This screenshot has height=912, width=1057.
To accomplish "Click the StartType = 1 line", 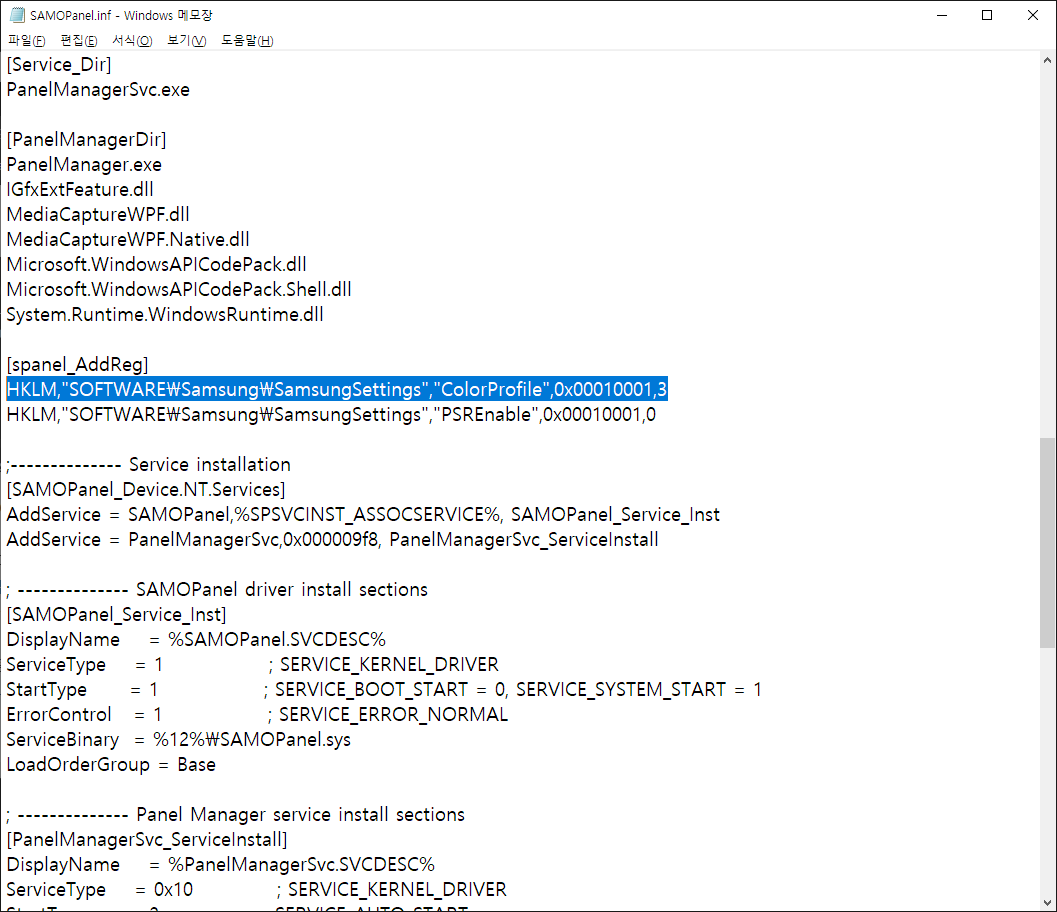I will [384, 689].
